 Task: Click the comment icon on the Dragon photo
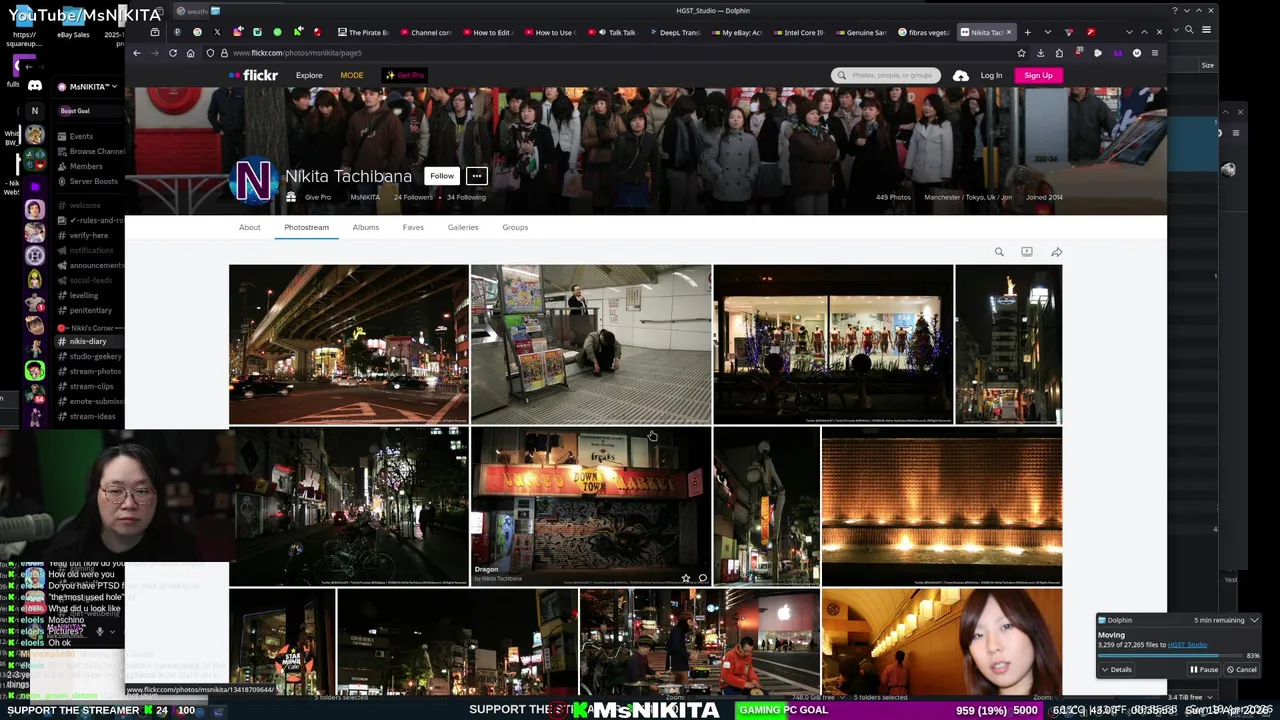tap(702, 578)
